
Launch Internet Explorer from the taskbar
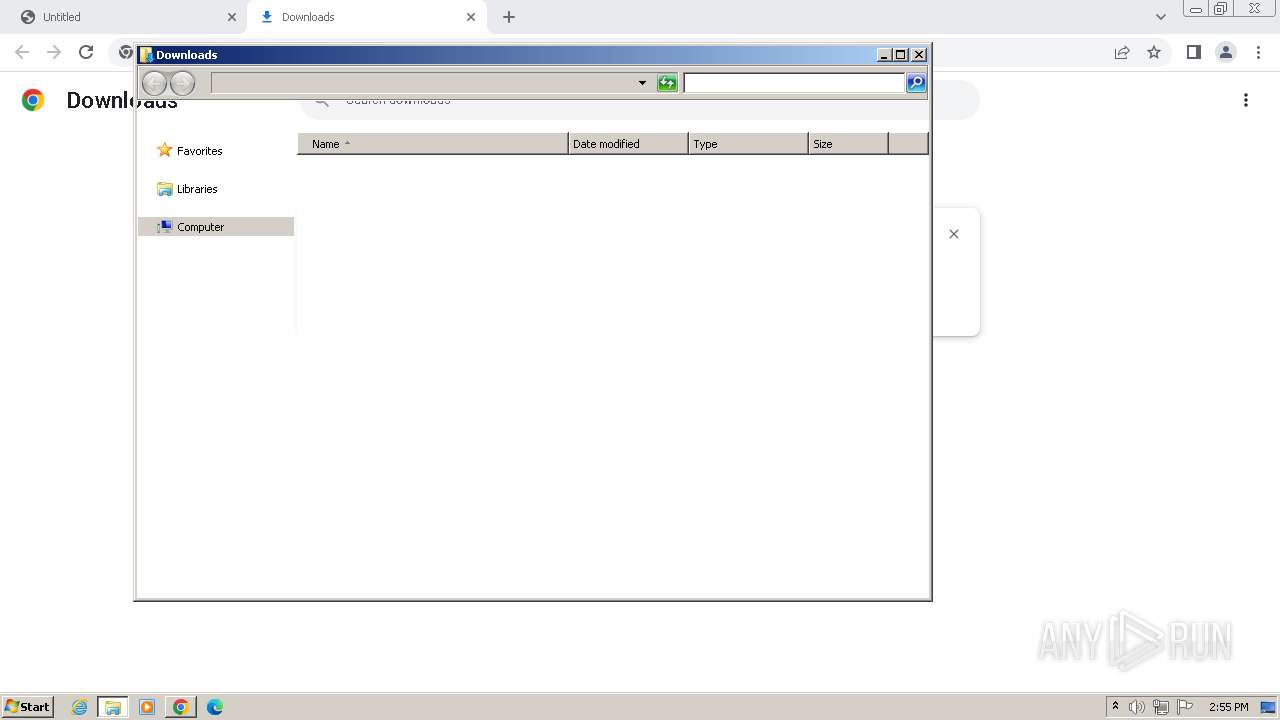[79, 707]
